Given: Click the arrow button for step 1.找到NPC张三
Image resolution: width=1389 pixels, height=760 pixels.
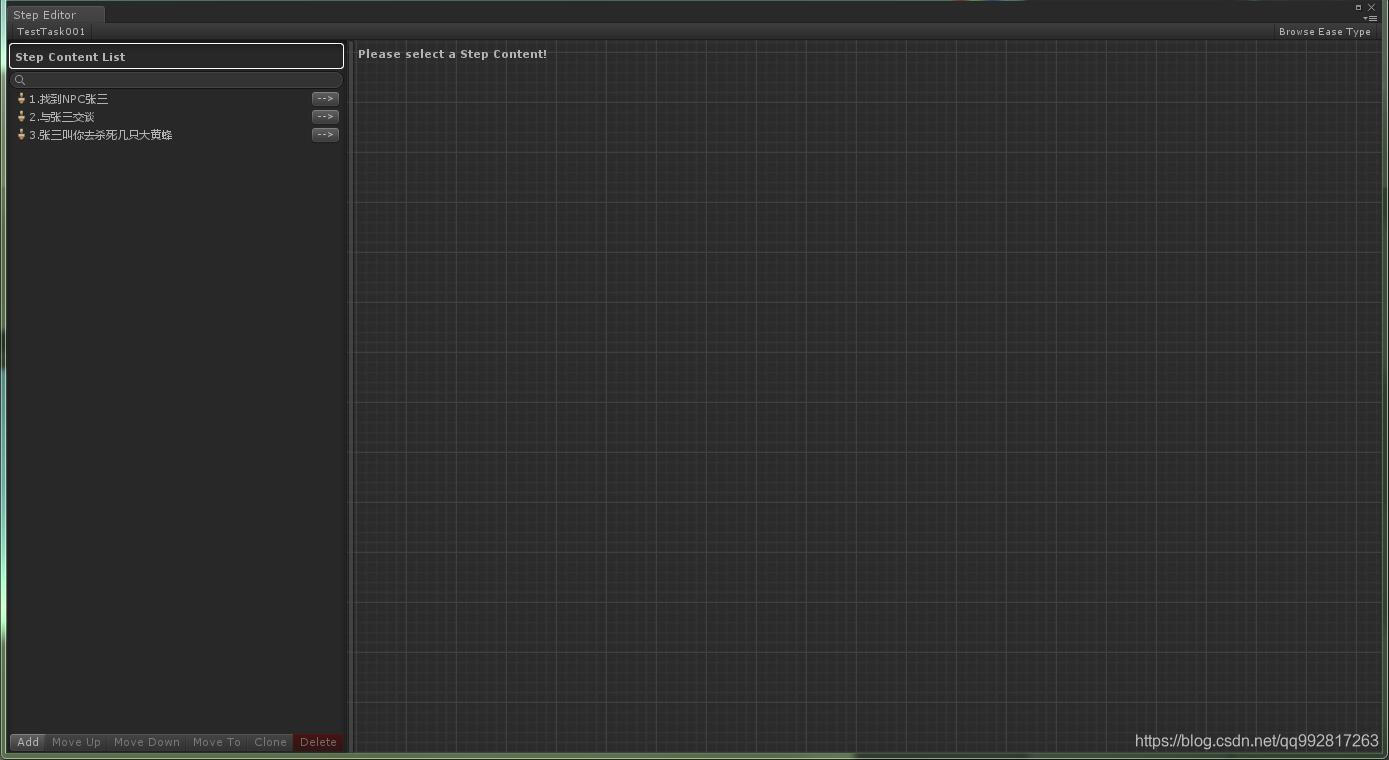Looking at the screenshot, I should pyautogui.click(x=325, y=99).
